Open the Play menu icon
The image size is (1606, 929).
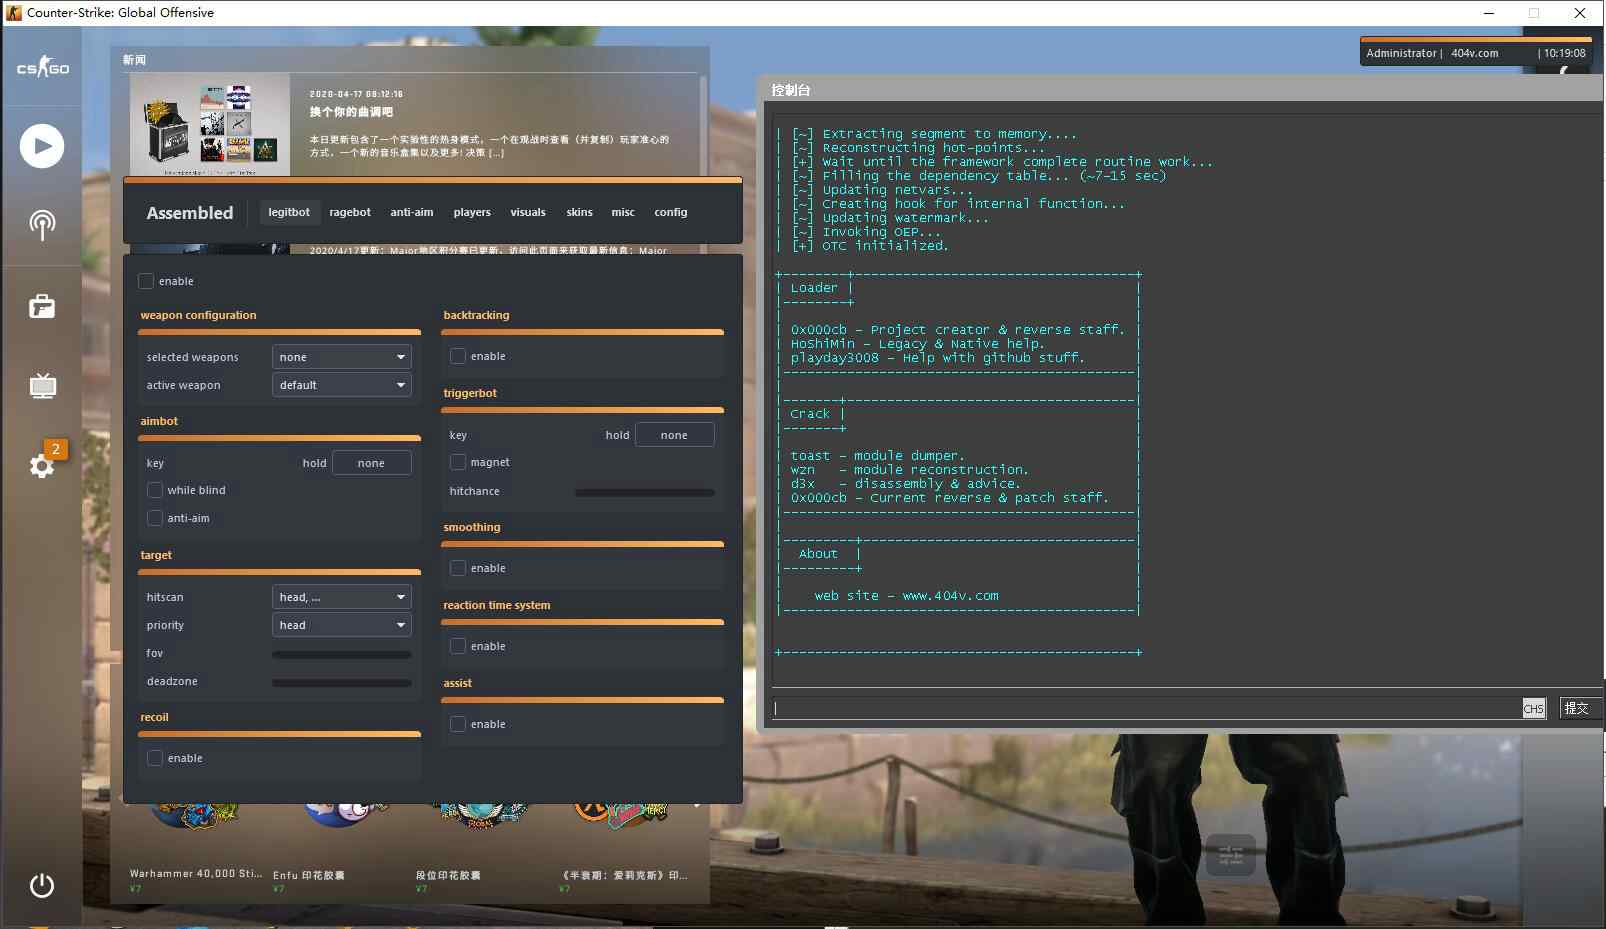(x=42, y=146)
